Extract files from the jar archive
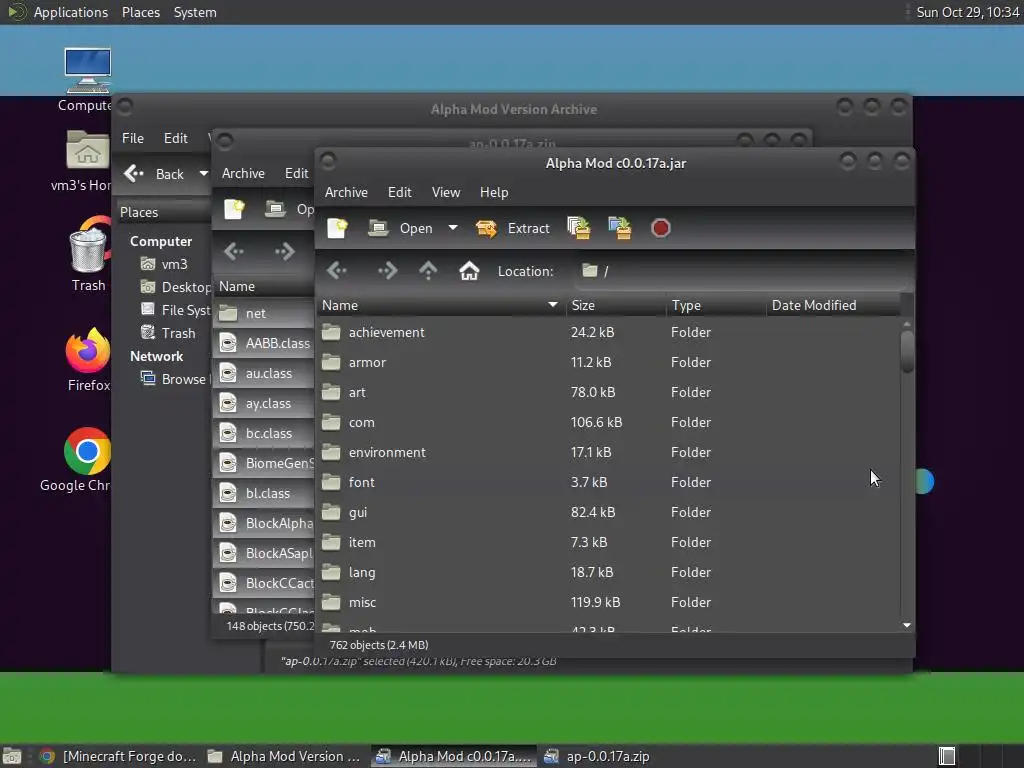The image size is (1024, 768). (x=513, y=228)
